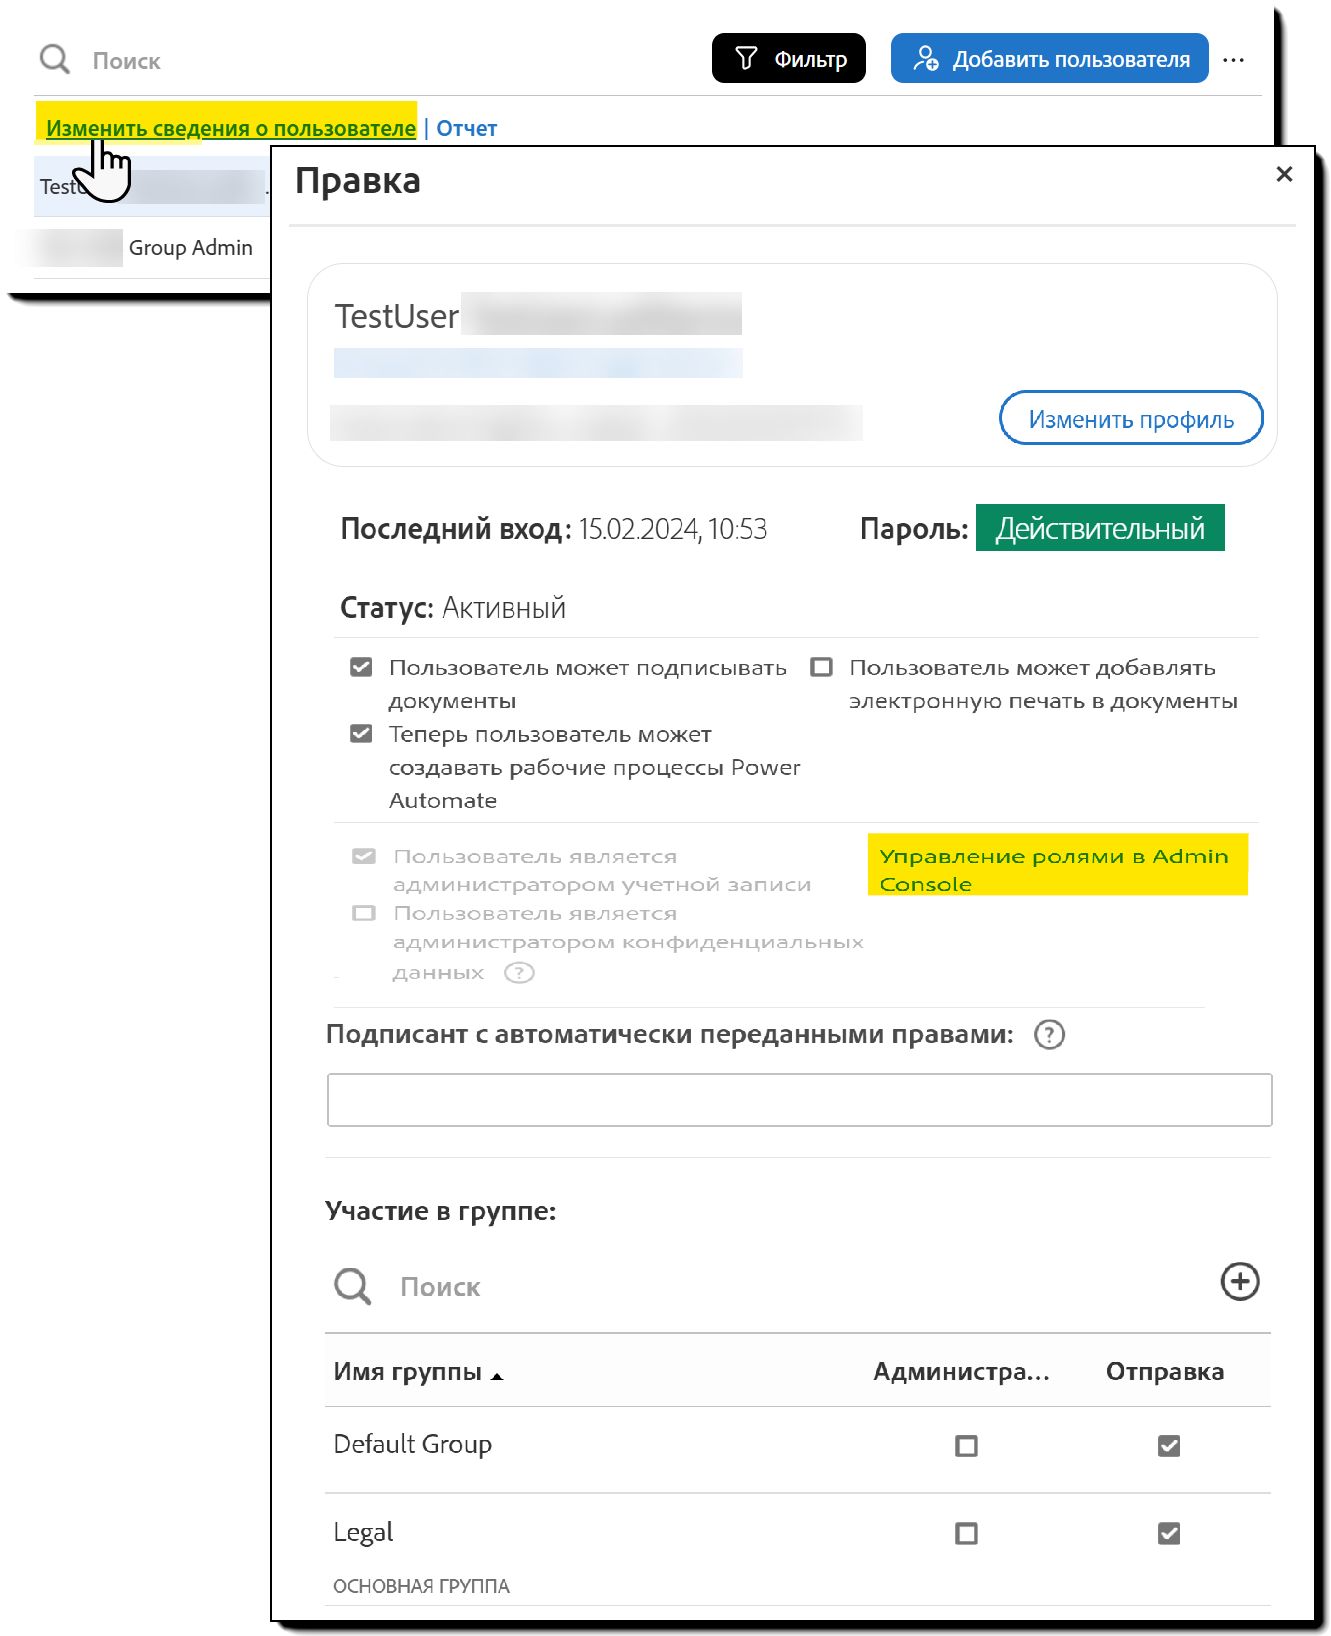Screen dimensions: 1331x1636
Task: Select the Default Group row name
Action: [x=413, y=1445]
